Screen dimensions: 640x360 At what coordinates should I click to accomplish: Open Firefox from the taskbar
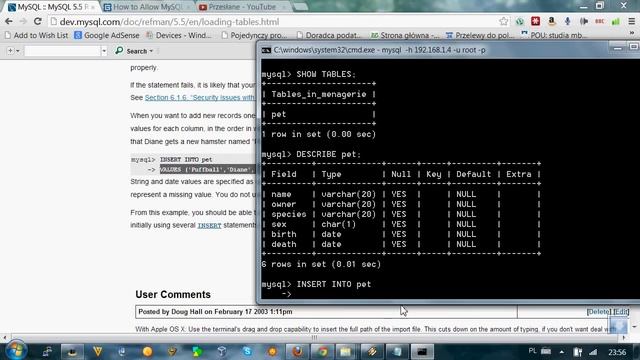click(297, 351)
